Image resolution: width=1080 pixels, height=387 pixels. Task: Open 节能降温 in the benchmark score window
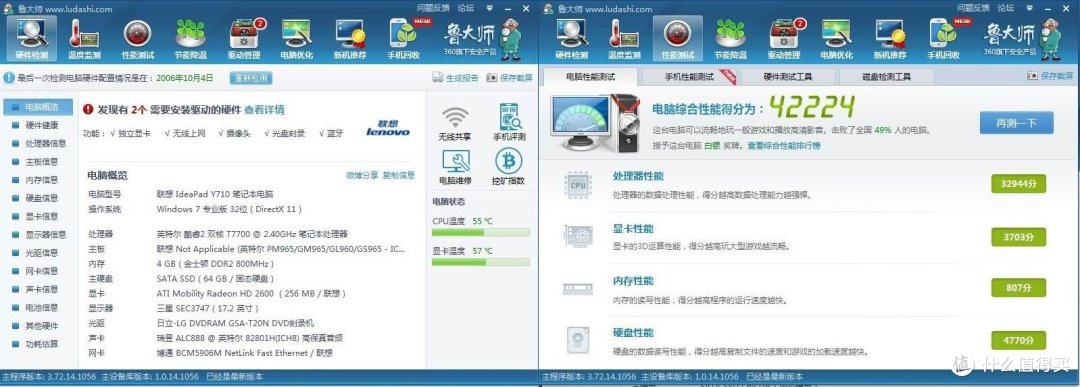tap(731, 39)
